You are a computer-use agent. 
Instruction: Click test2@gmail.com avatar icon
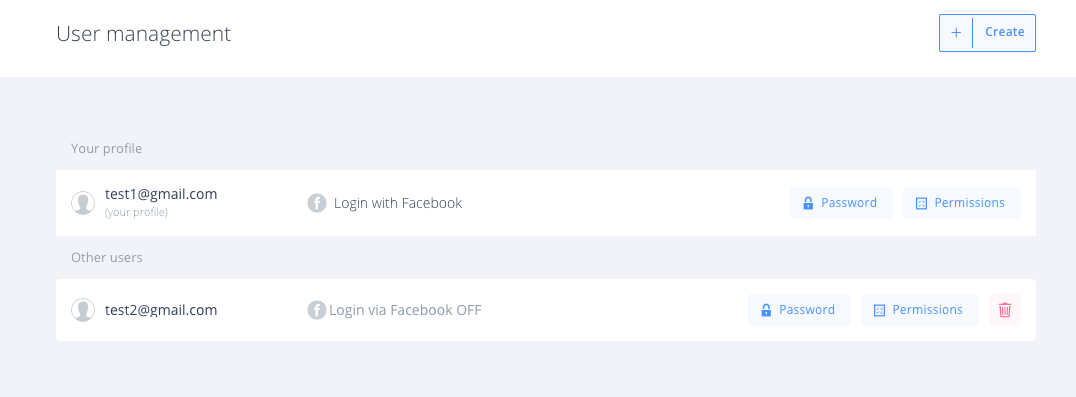pos(83,310)
